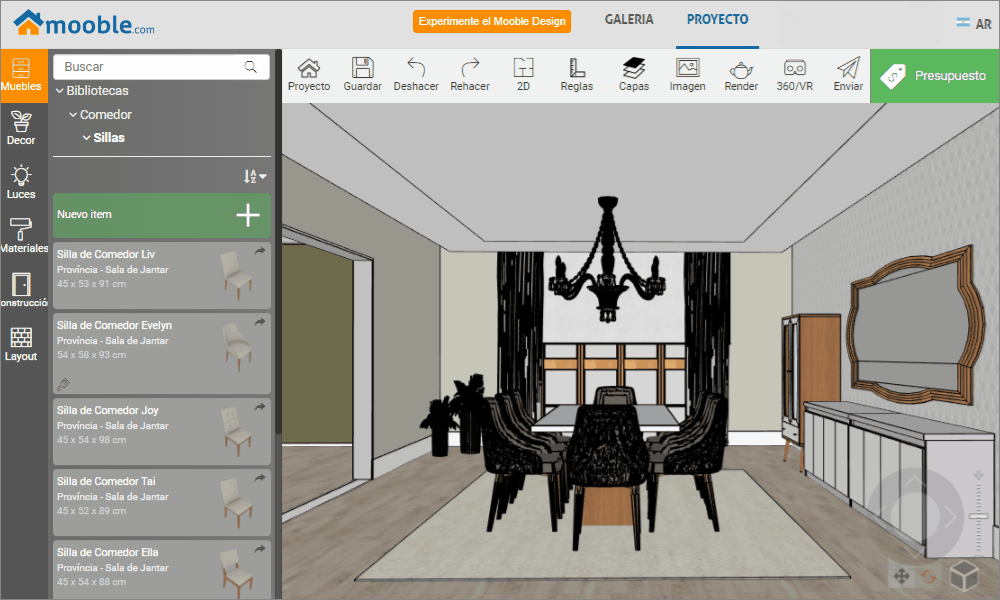Click the mooble.com logo
The image size is (1000, 600).
[x=84, y=24]
